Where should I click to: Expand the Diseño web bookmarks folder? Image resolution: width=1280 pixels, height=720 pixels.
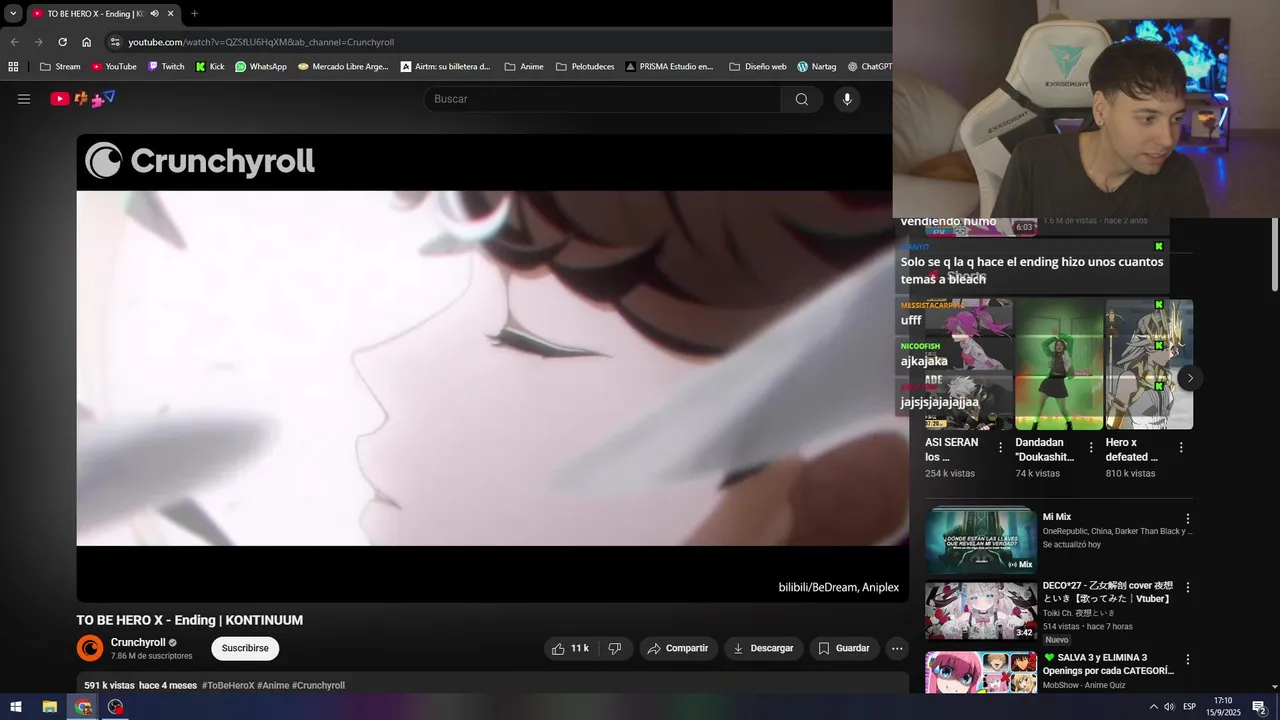[x=758, y=67]
